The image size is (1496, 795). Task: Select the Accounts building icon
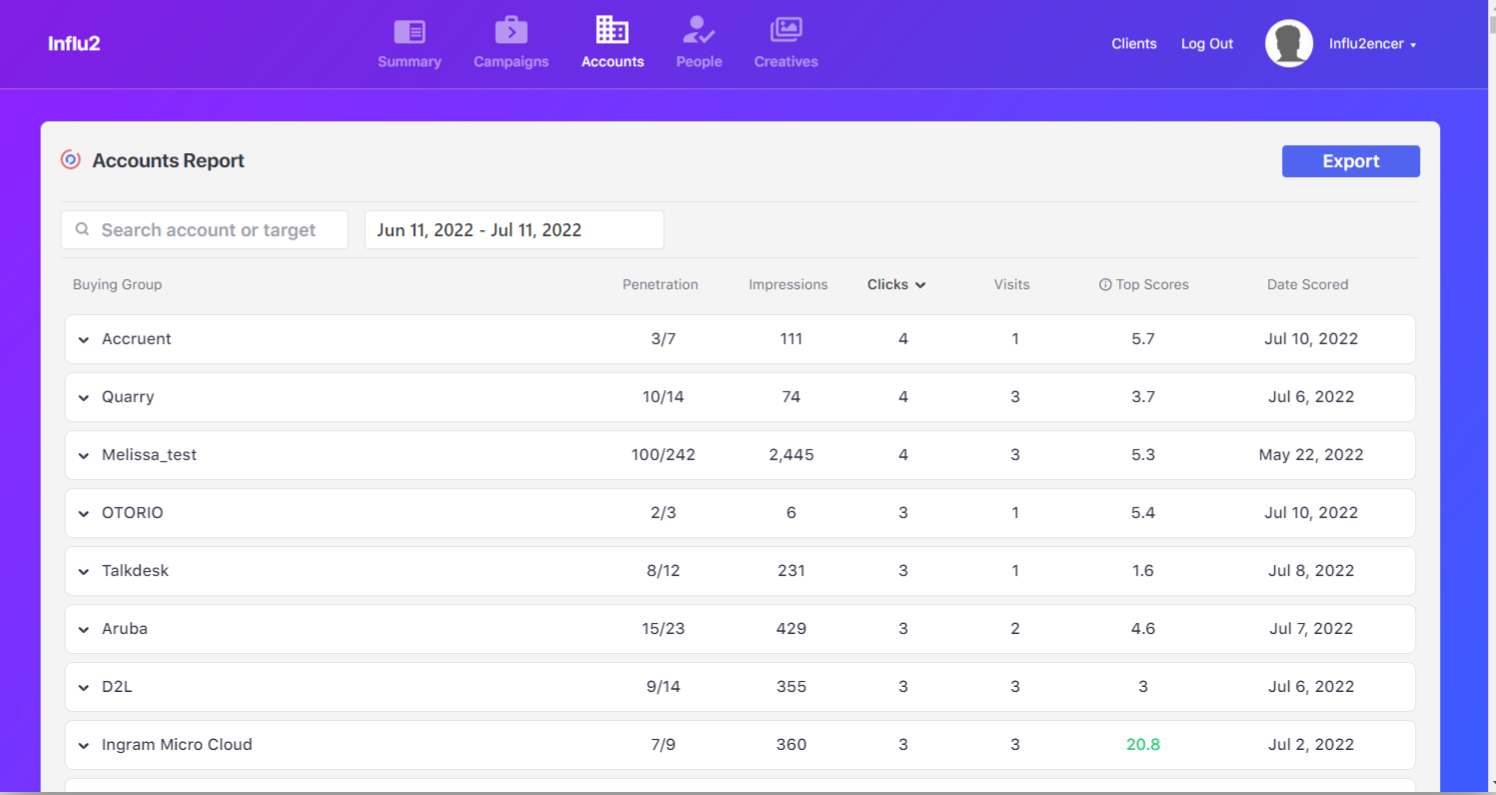point(612,30)
